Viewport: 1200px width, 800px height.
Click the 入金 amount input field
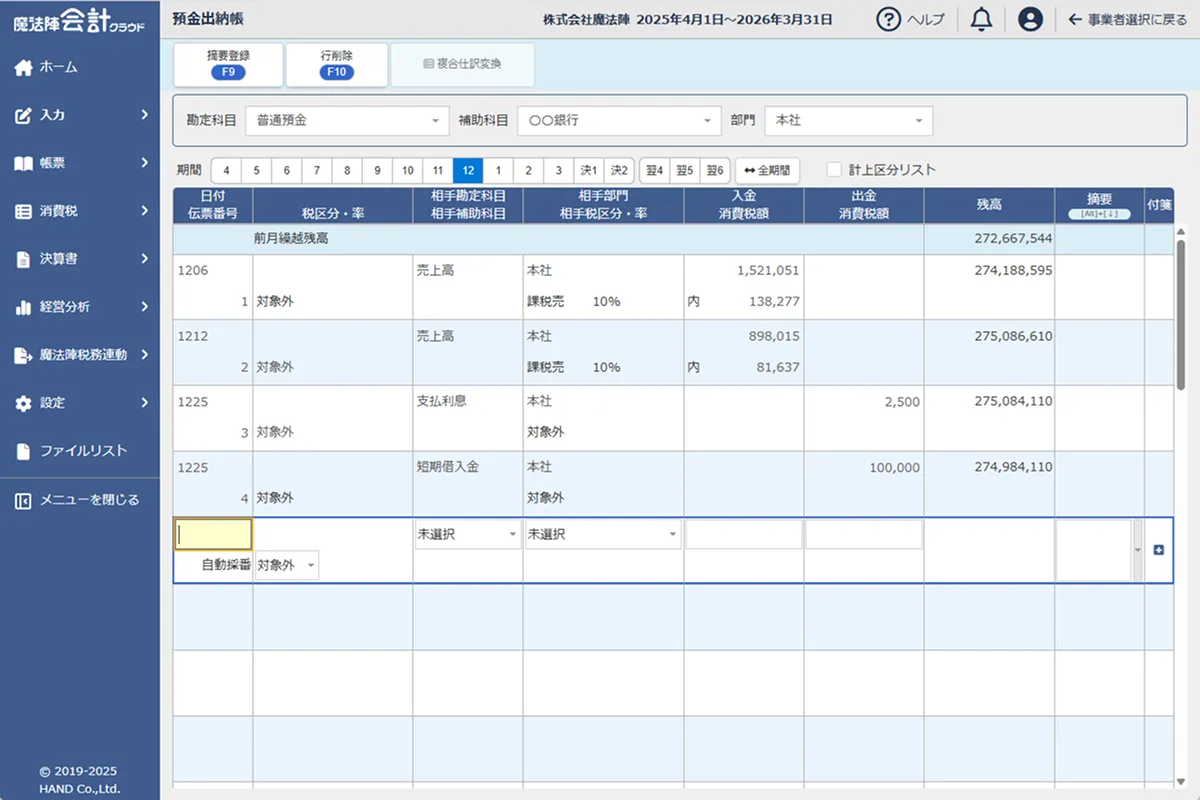[x=743, y=535]
